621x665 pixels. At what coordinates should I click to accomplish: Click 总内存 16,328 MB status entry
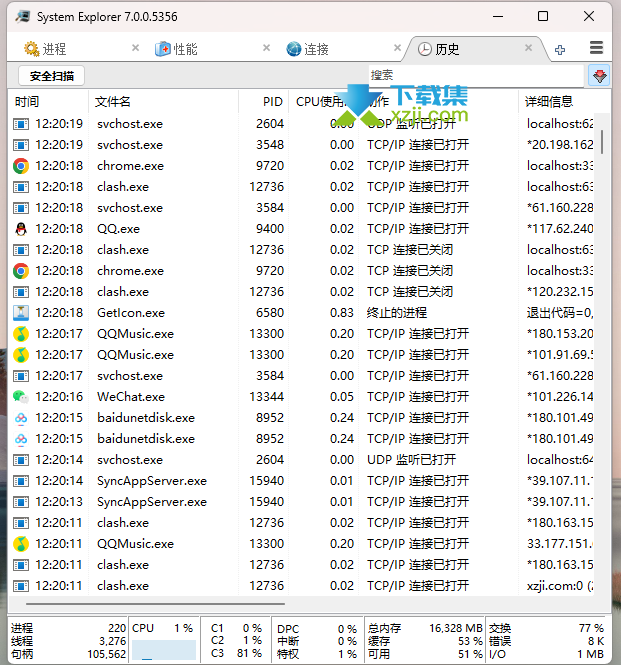[425, 628]
